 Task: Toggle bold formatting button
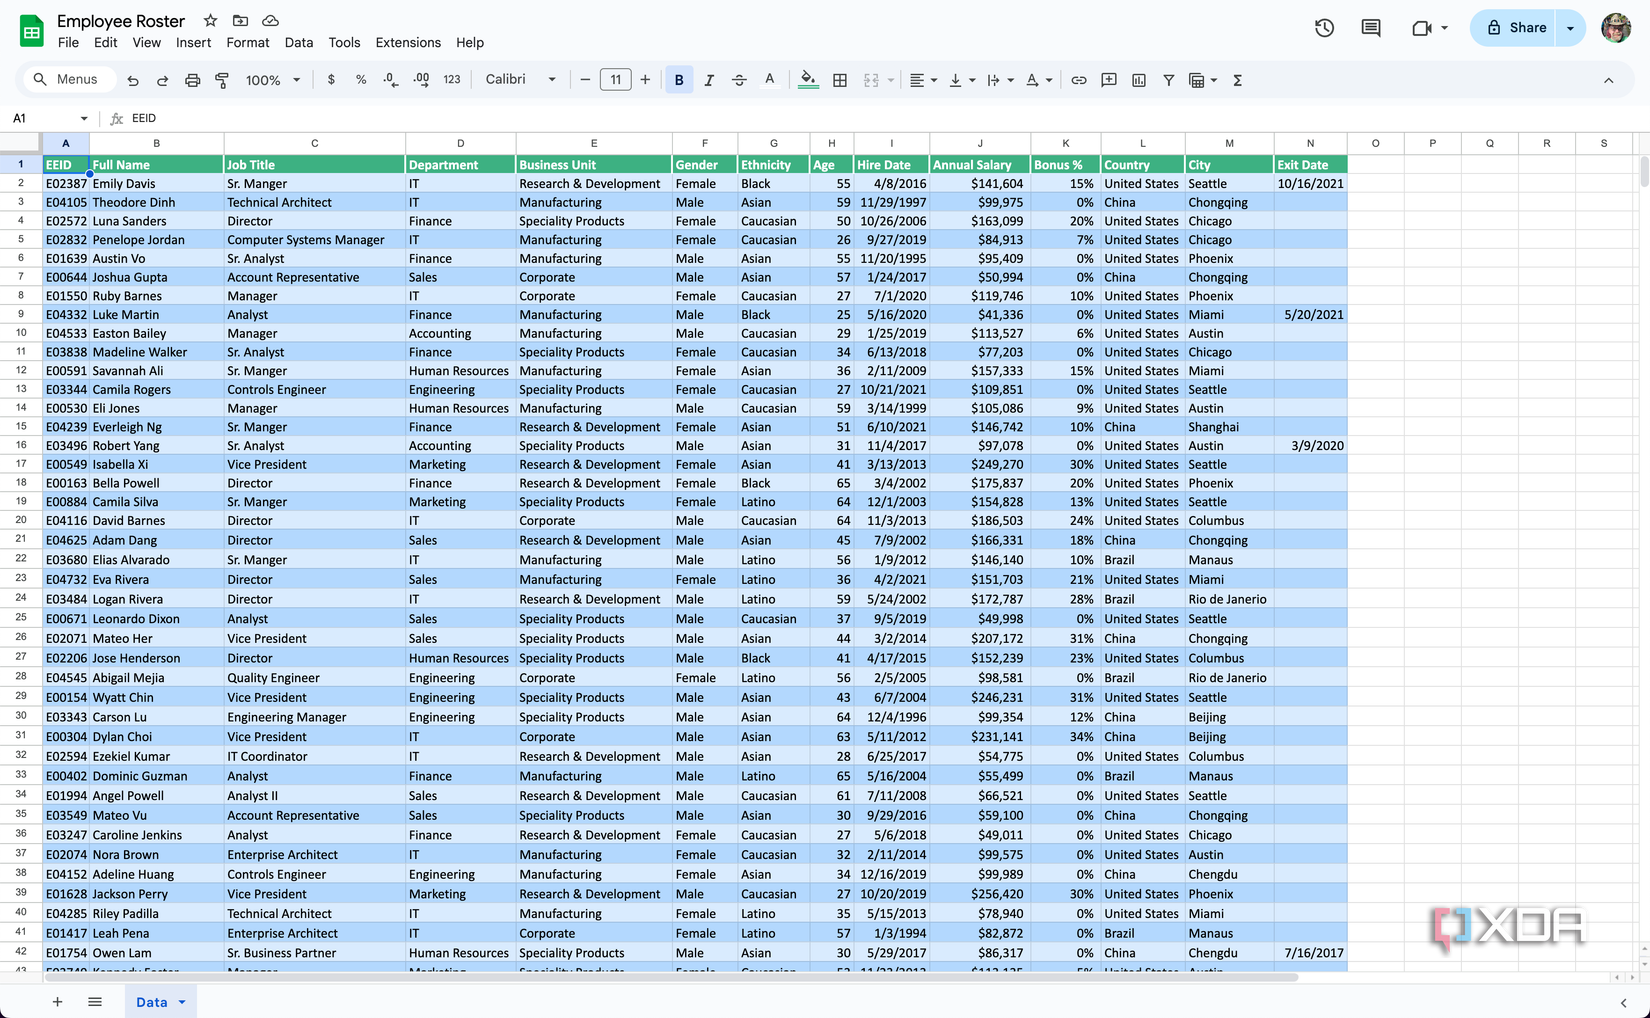[679, 80]
